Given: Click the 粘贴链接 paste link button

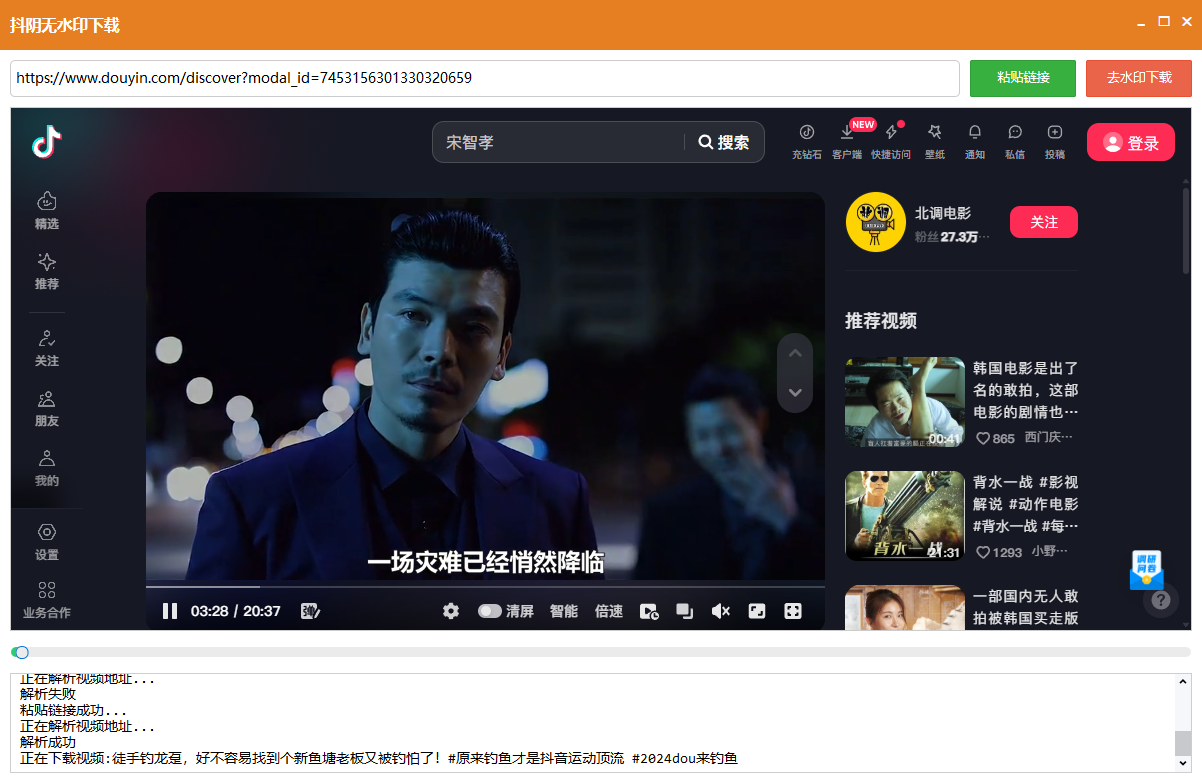Looking at the screenshot, I should 1023,78.
